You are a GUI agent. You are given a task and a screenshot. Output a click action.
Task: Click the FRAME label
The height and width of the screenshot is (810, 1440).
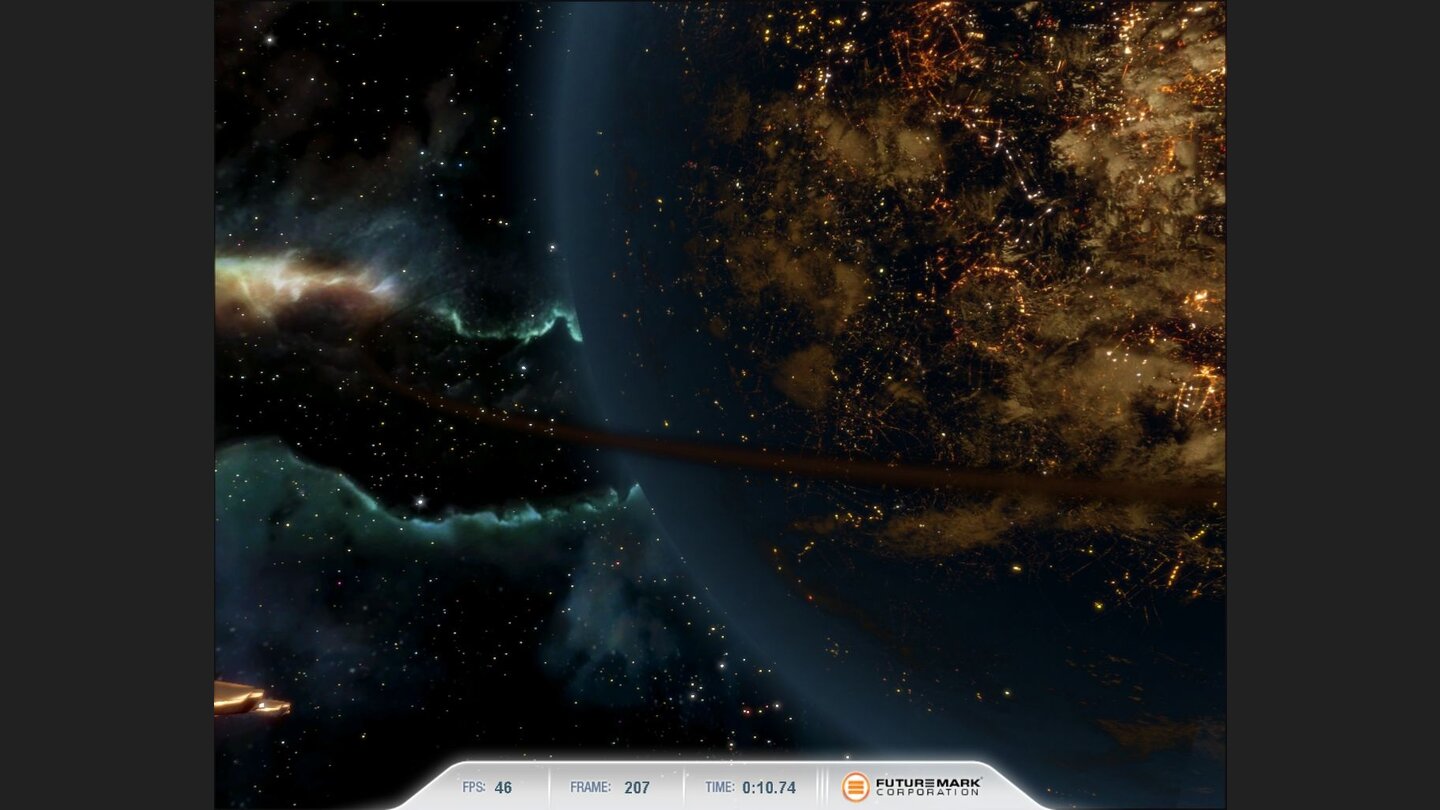click(590, 788)
